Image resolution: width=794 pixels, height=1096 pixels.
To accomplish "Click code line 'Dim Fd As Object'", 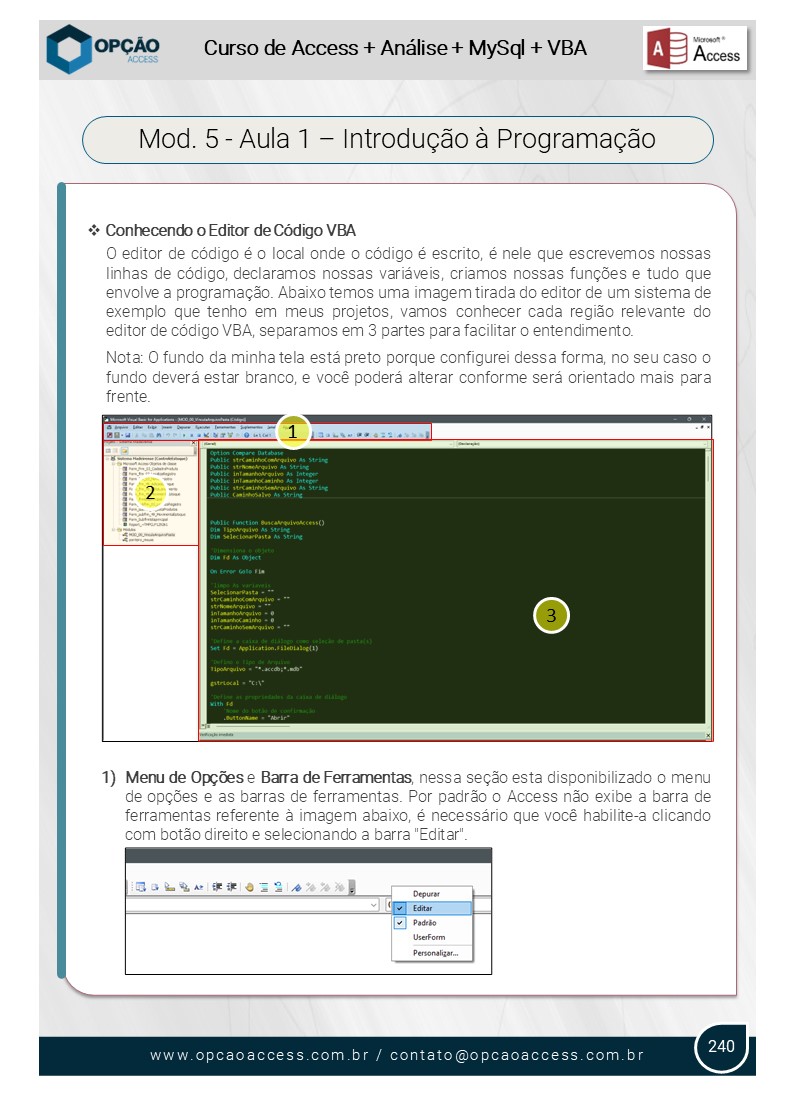I will 236,557.
